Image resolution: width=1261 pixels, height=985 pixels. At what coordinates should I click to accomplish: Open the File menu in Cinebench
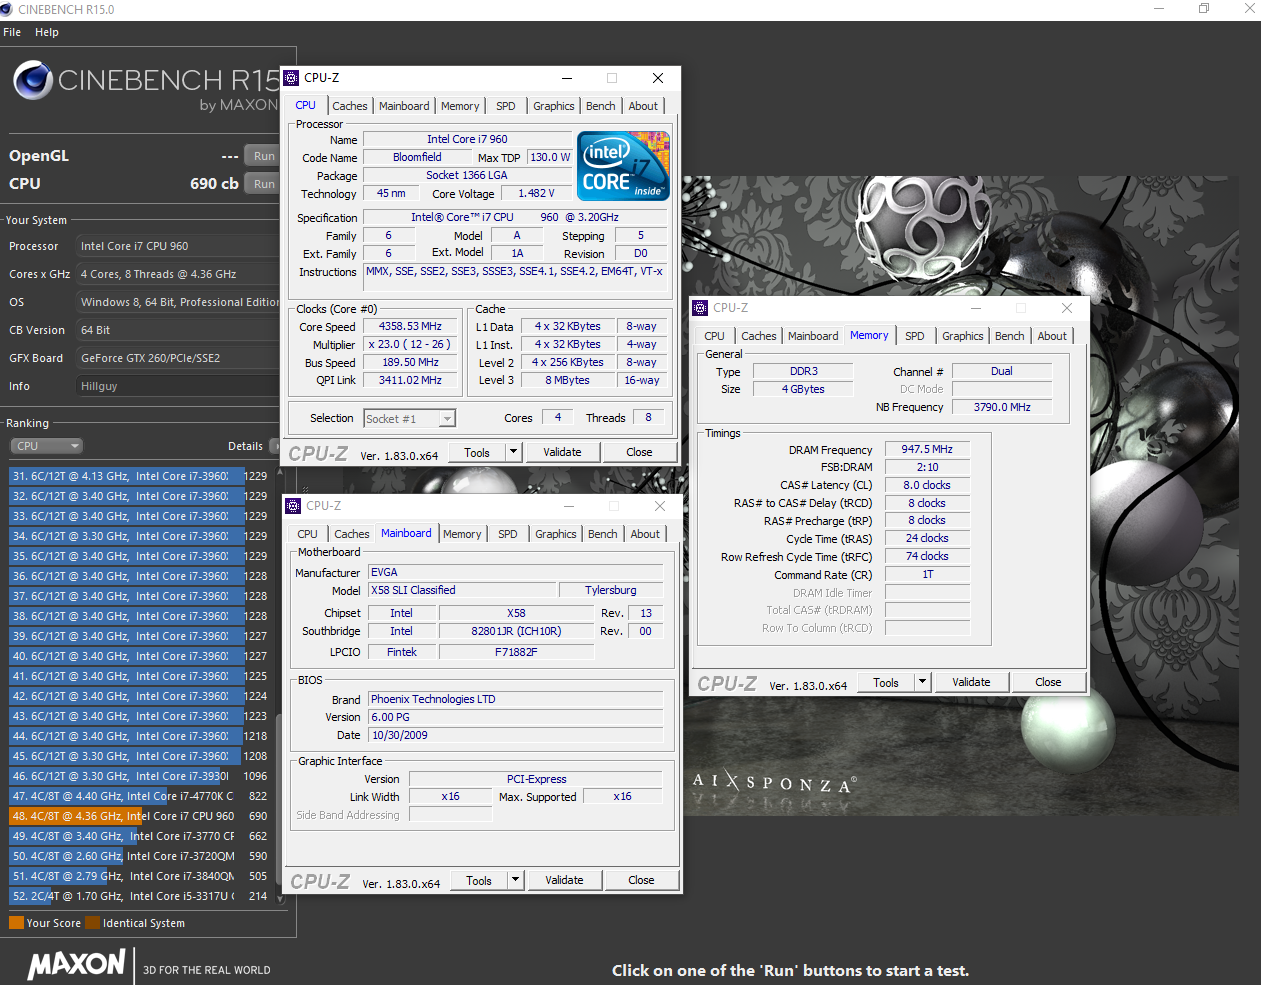click(x=12, y=32)
